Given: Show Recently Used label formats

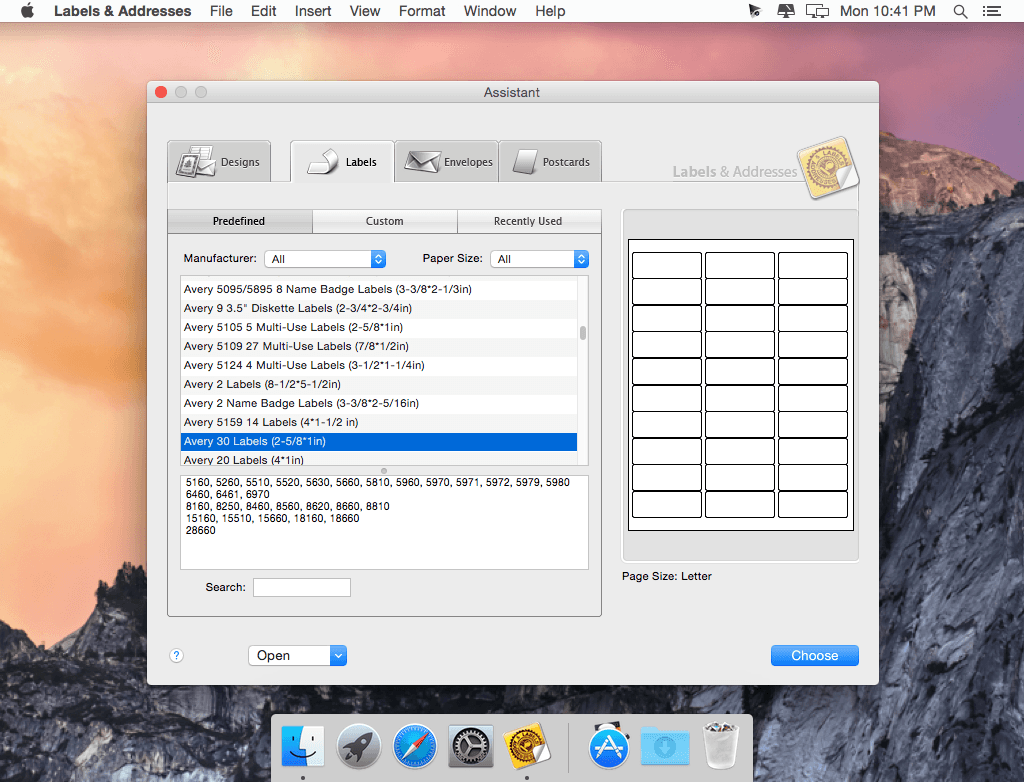Looking at the screenshot, I should pos(528,221).
